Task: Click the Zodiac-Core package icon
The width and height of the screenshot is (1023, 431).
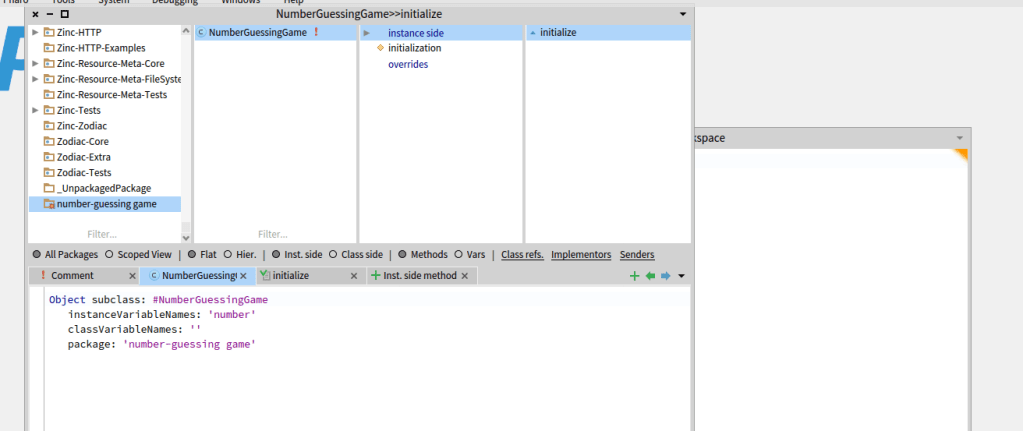Action: 49,142
